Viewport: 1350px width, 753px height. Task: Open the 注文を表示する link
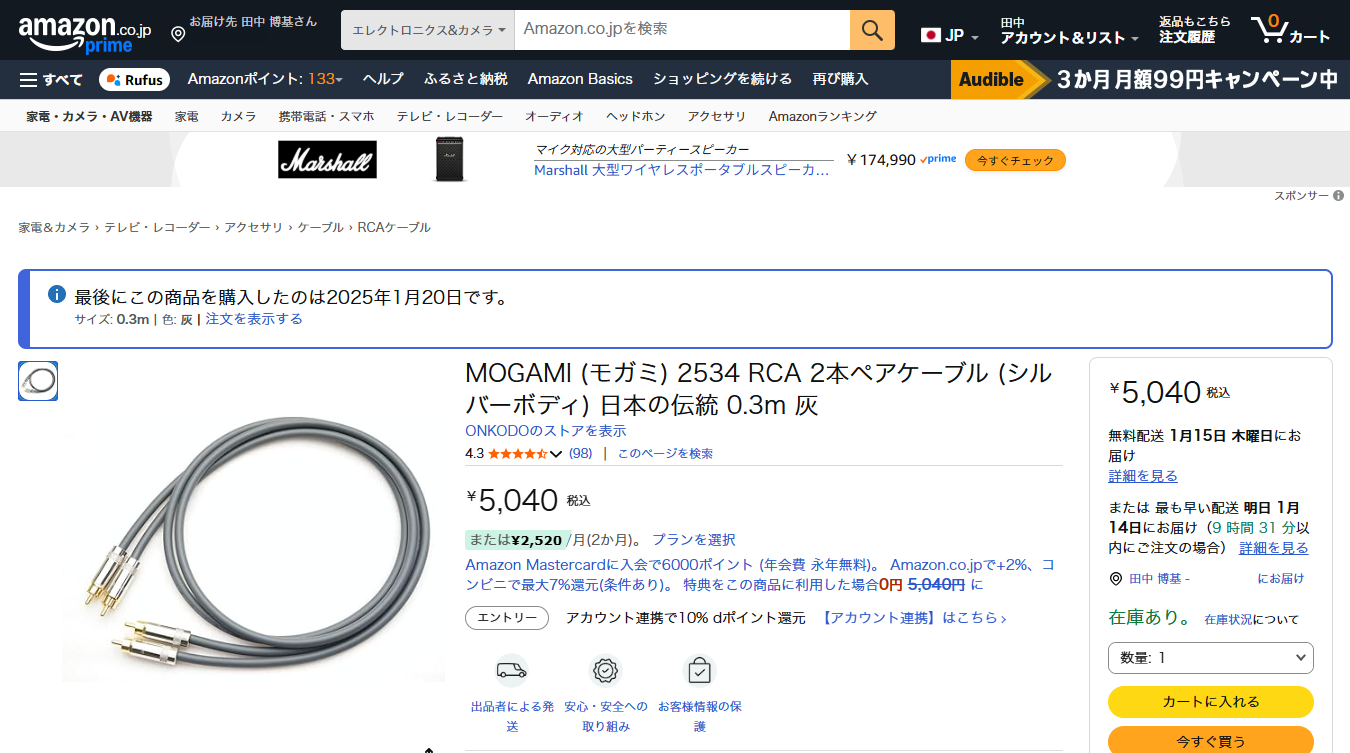tap(254, 319)
